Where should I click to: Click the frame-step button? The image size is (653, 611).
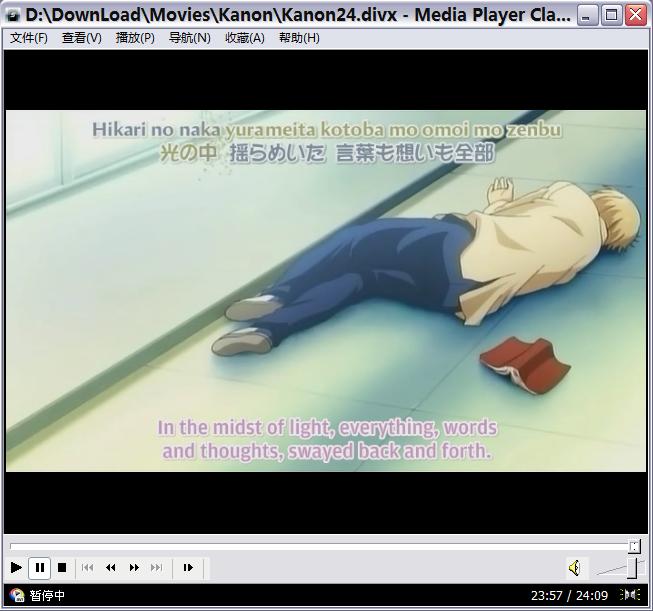point(188,567)
